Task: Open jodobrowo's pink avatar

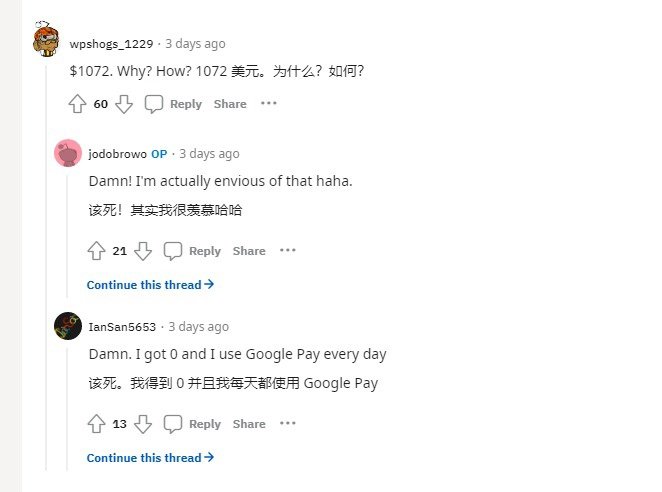Action: (x=68, y=154)
